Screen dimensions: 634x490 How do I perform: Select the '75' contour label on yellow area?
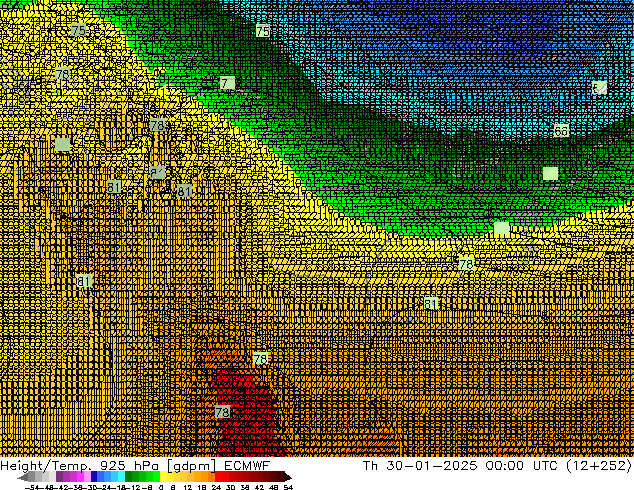point(78,30)
